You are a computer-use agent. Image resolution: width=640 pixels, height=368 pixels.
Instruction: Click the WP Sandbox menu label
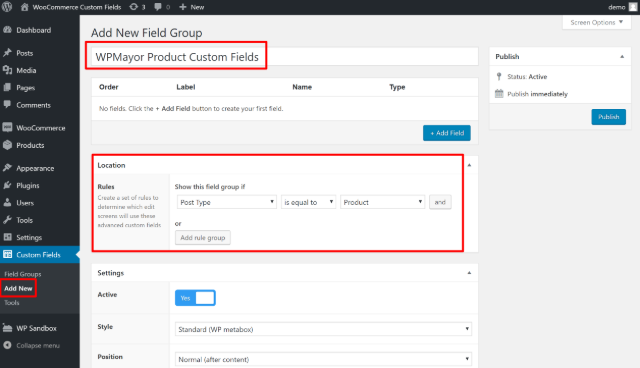click(36, 328)
